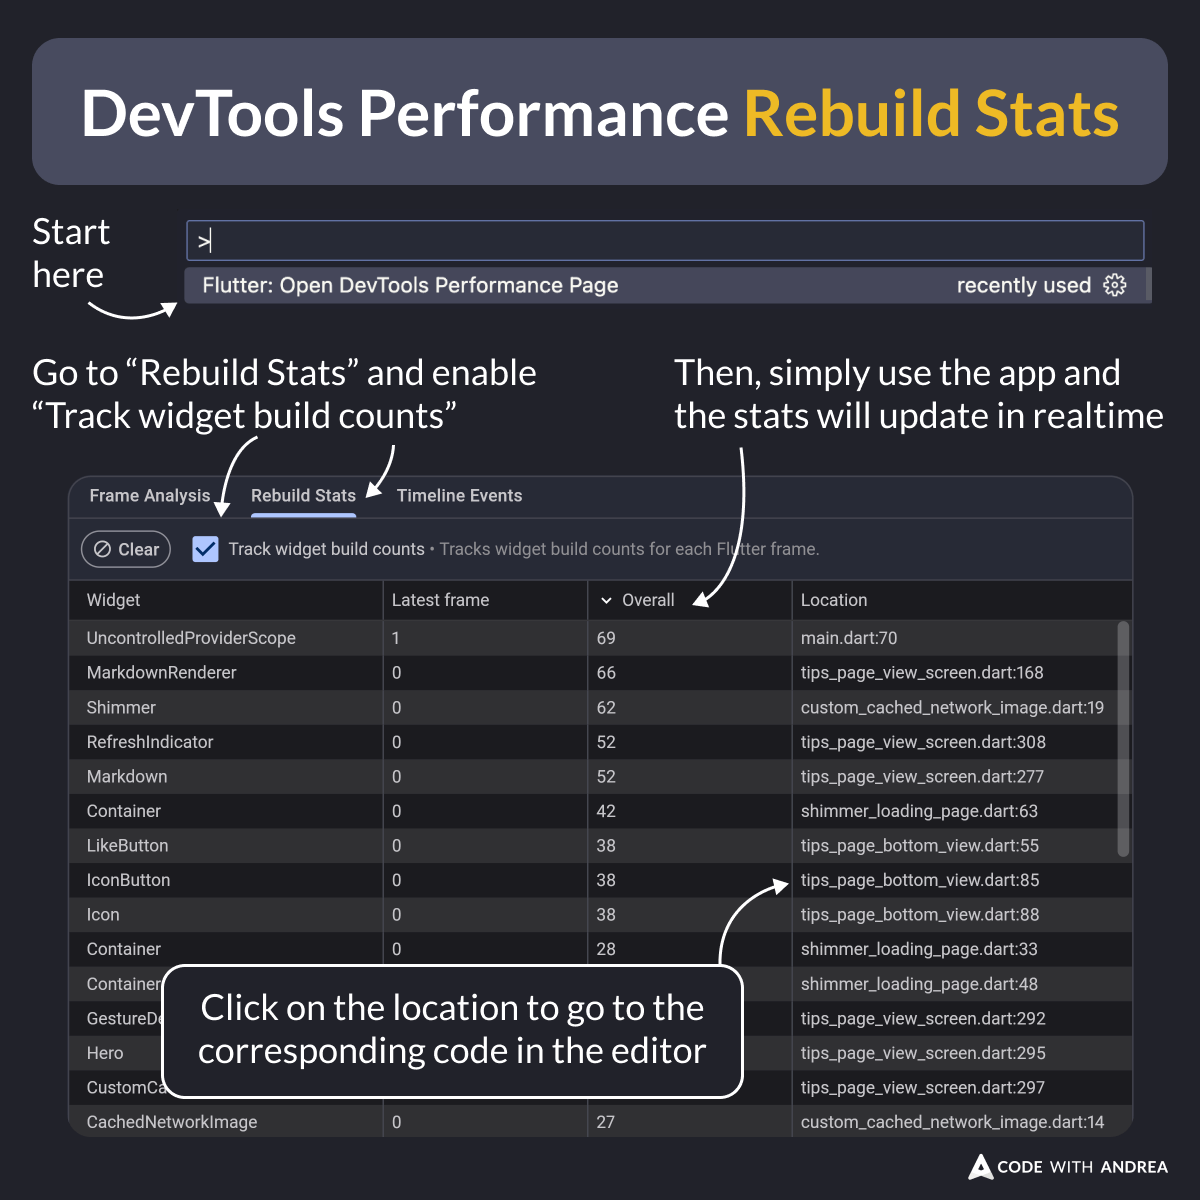
Task: Click the sort chevron on the Overall column
Action: point(607,600)
